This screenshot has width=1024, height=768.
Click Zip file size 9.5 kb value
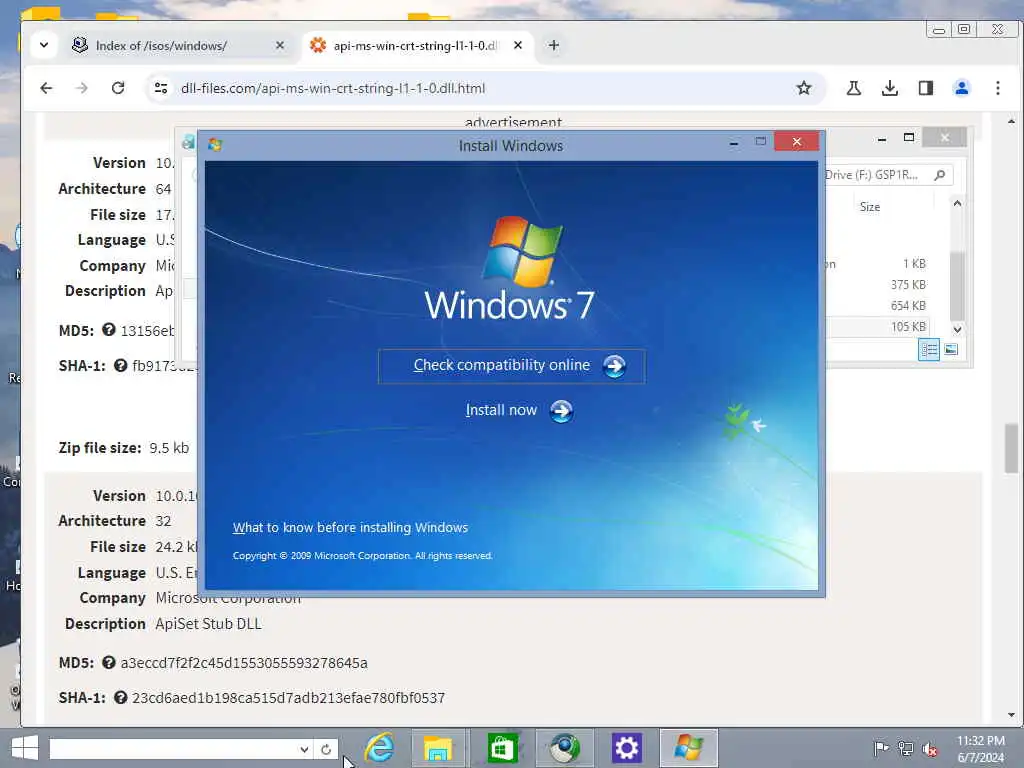click(x=169, y=448)
